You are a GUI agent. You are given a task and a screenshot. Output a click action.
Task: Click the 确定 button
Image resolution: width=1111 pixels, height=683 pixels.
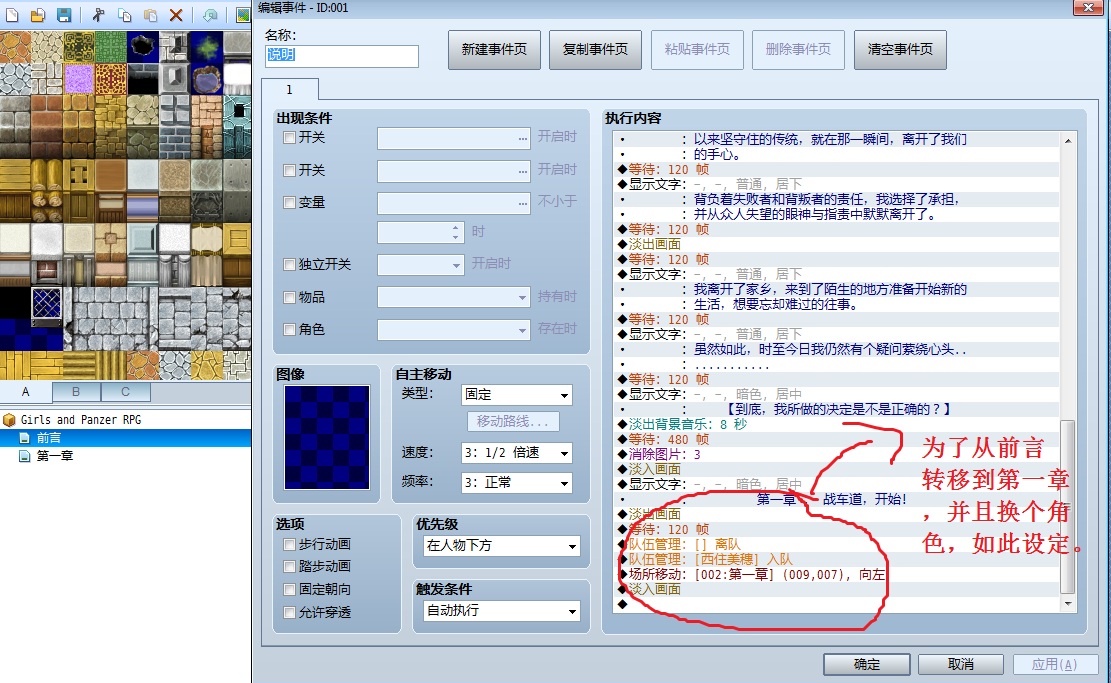[867, 664]
